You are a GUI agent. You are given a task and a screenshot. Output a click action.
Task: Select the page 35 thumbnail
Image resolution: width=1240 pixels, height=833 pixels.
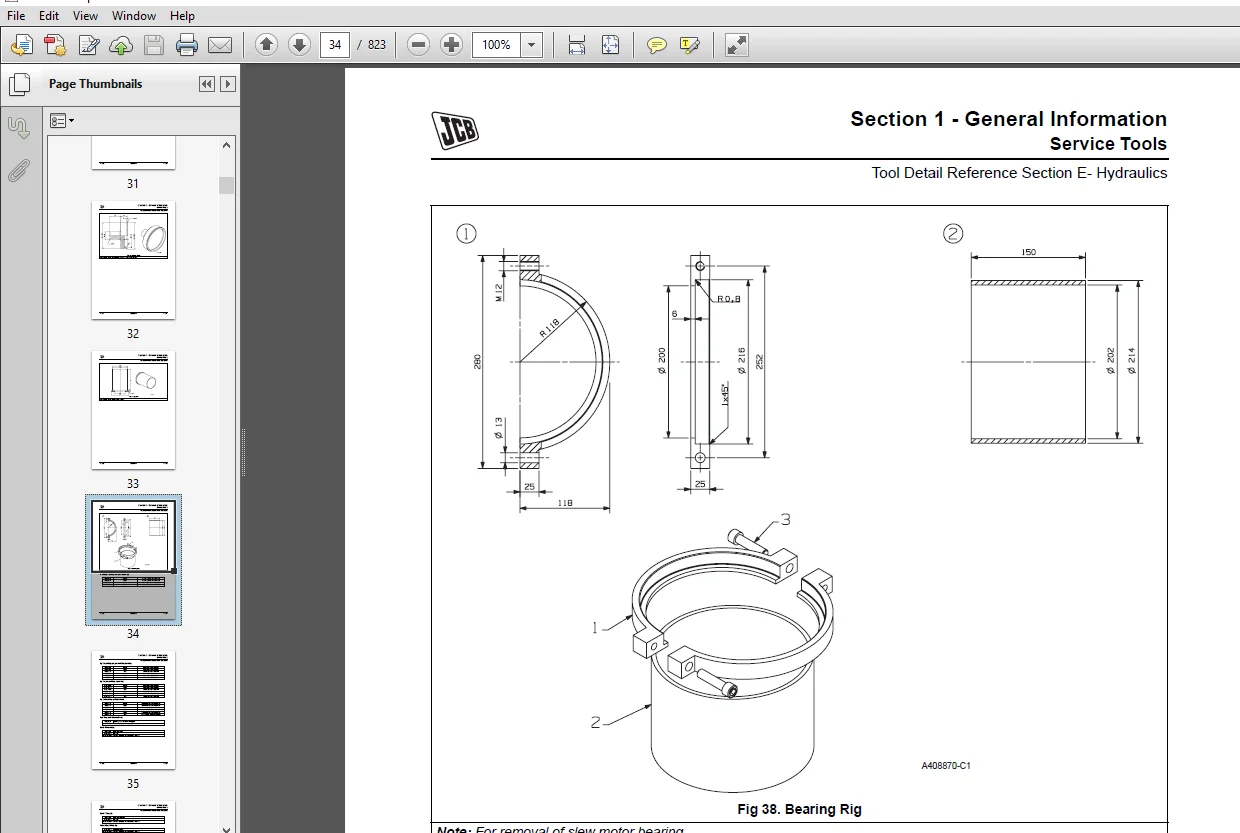coord(133,710)
